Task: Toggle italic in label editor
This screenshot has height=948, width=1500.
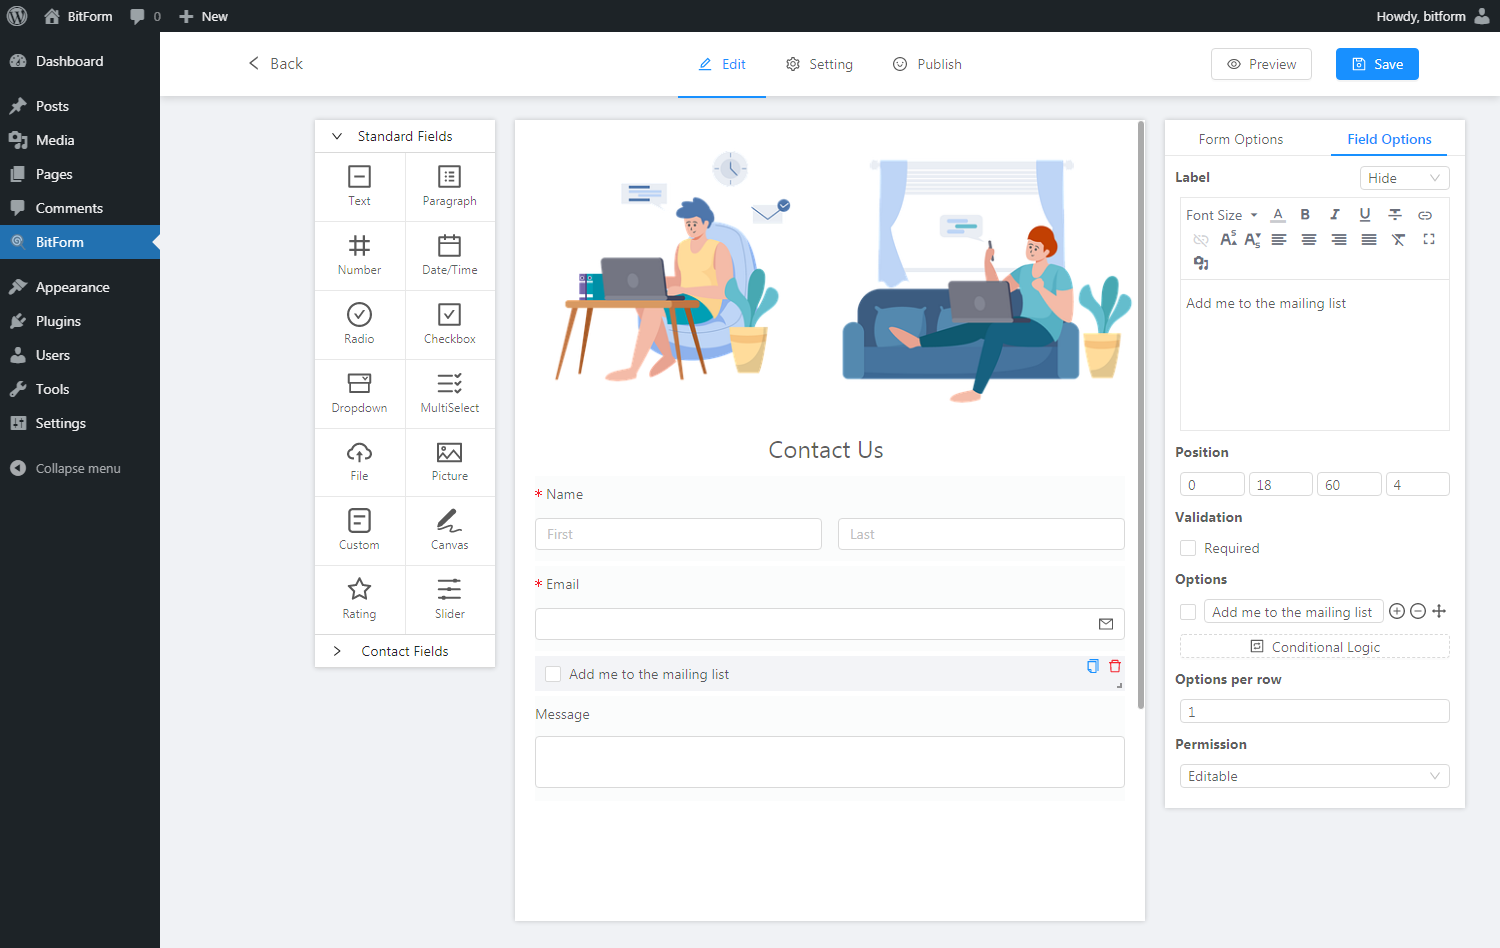Action: 1334,215
